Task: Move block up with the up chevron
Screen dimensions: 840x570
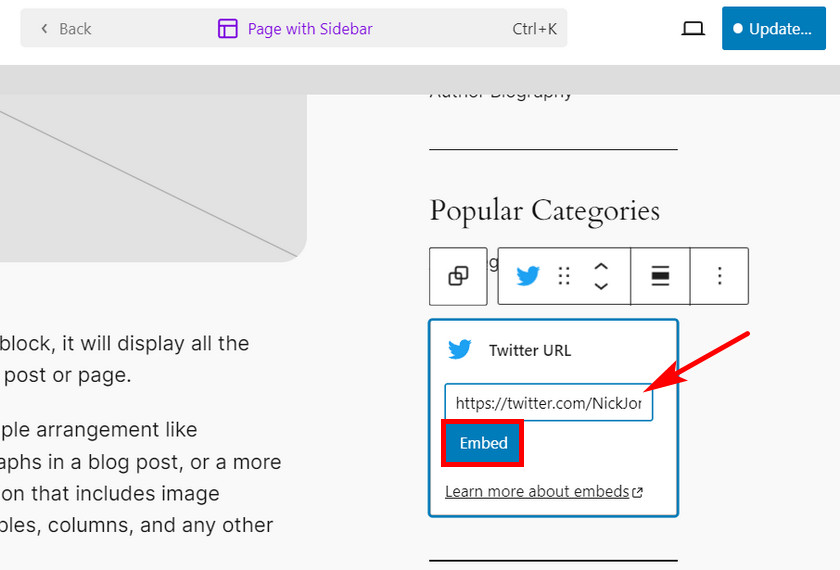Action: [x=601, y=266]
